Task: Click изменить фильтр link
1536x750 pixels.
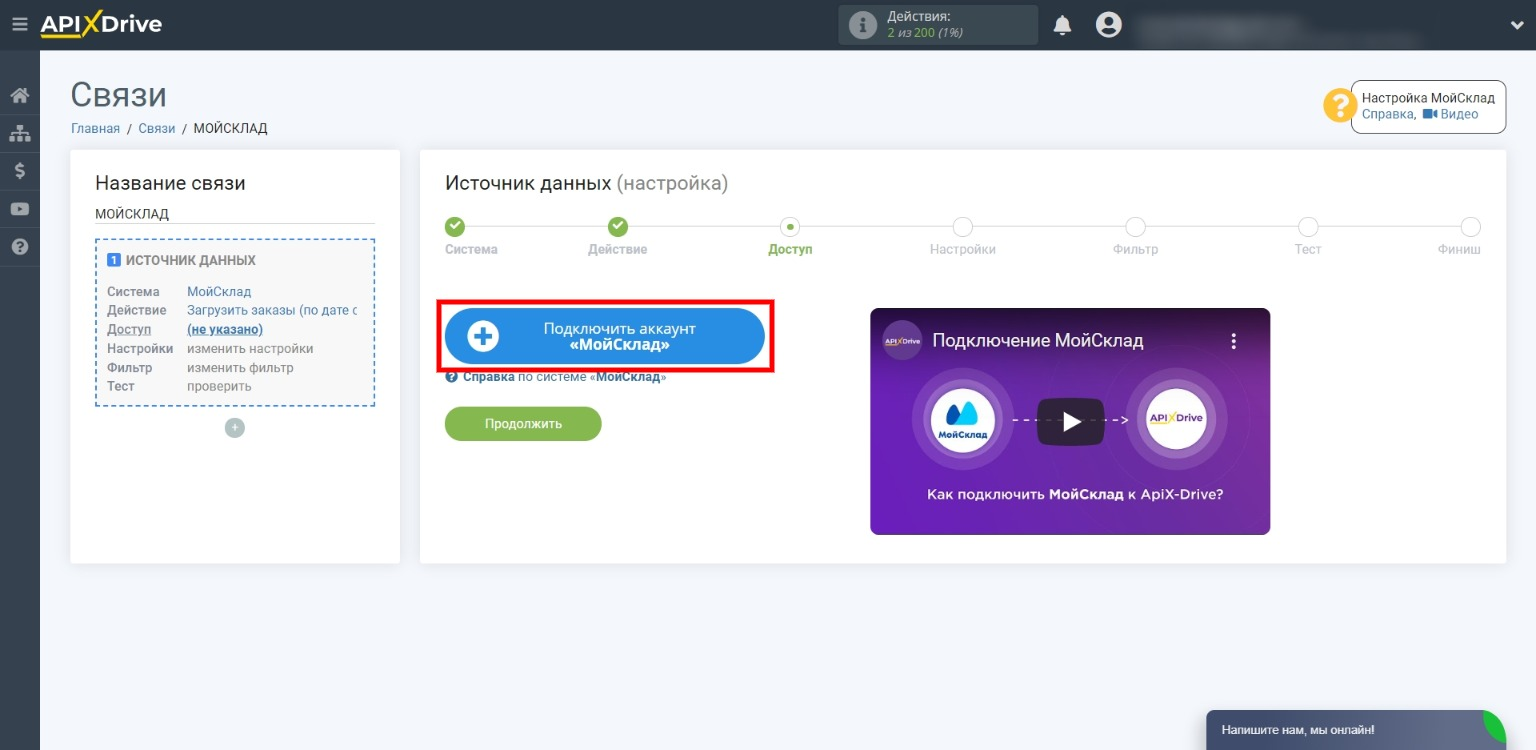Action: pyautogui.click(x=240, y=368)
